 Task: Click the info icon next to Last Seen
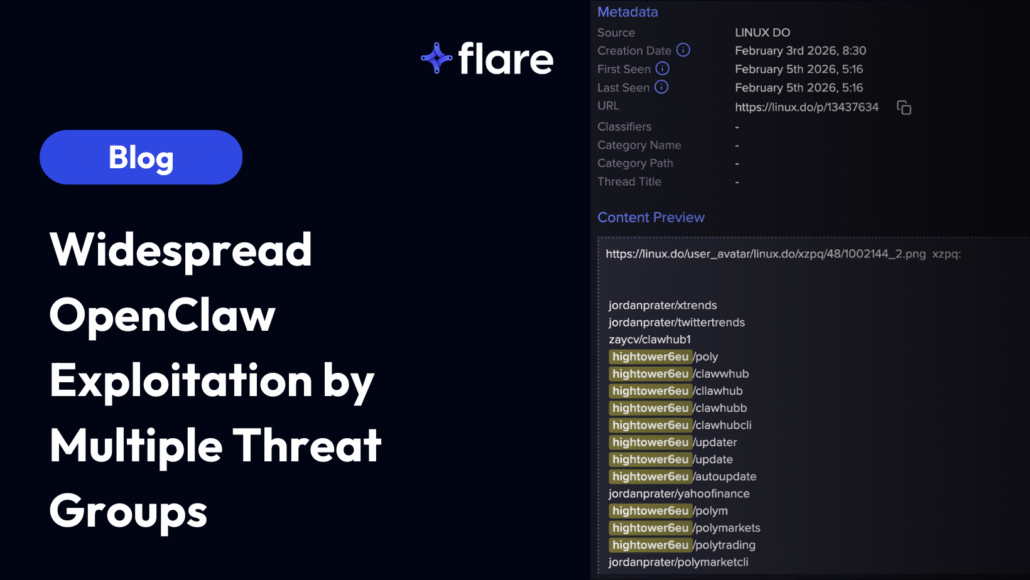pyautogui.click(x=661, y=88)
